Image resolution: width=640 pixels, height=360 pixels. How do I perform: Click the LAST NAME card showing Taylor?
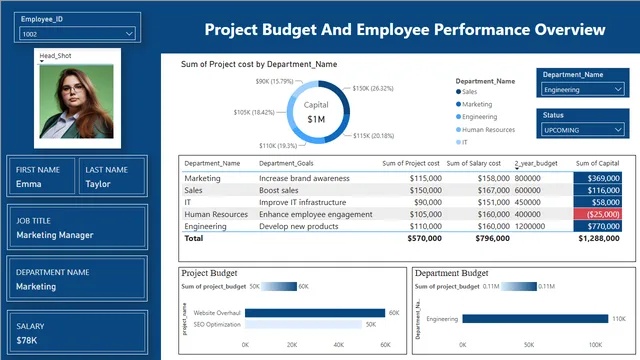[112, 176]
